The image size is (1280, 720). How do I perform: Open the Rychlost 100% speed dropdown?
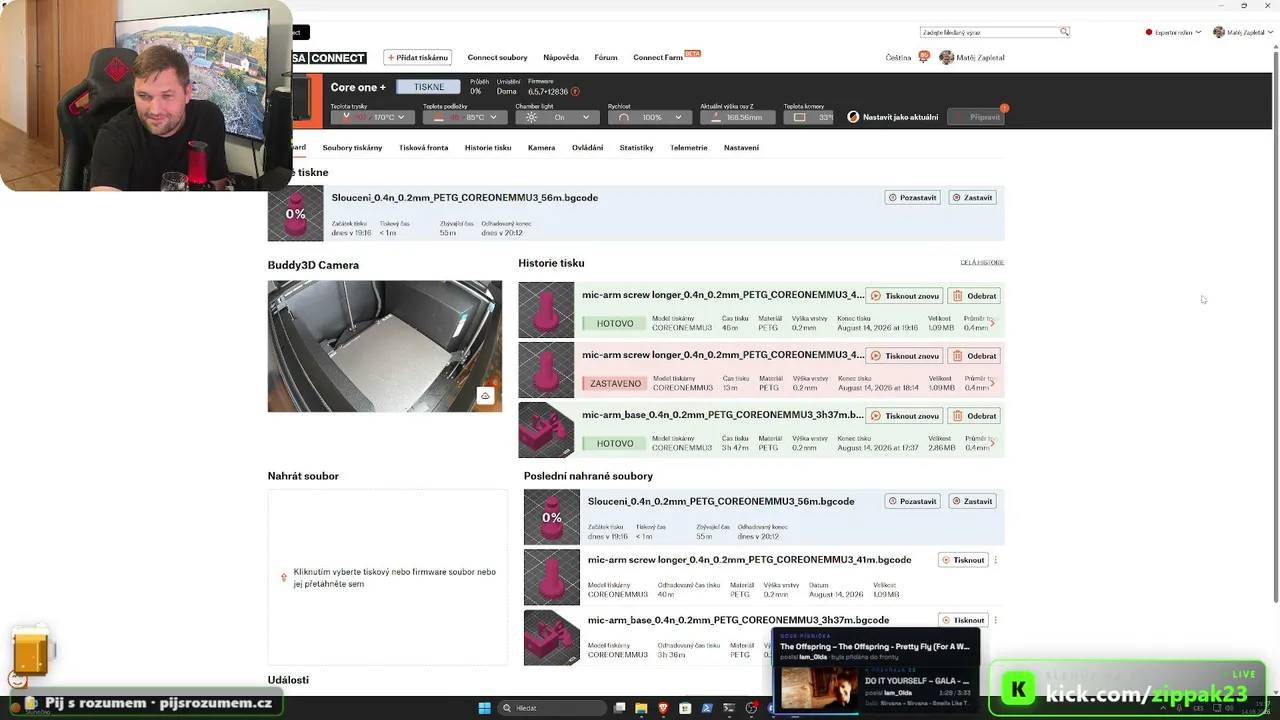click(x=651, y=117)
